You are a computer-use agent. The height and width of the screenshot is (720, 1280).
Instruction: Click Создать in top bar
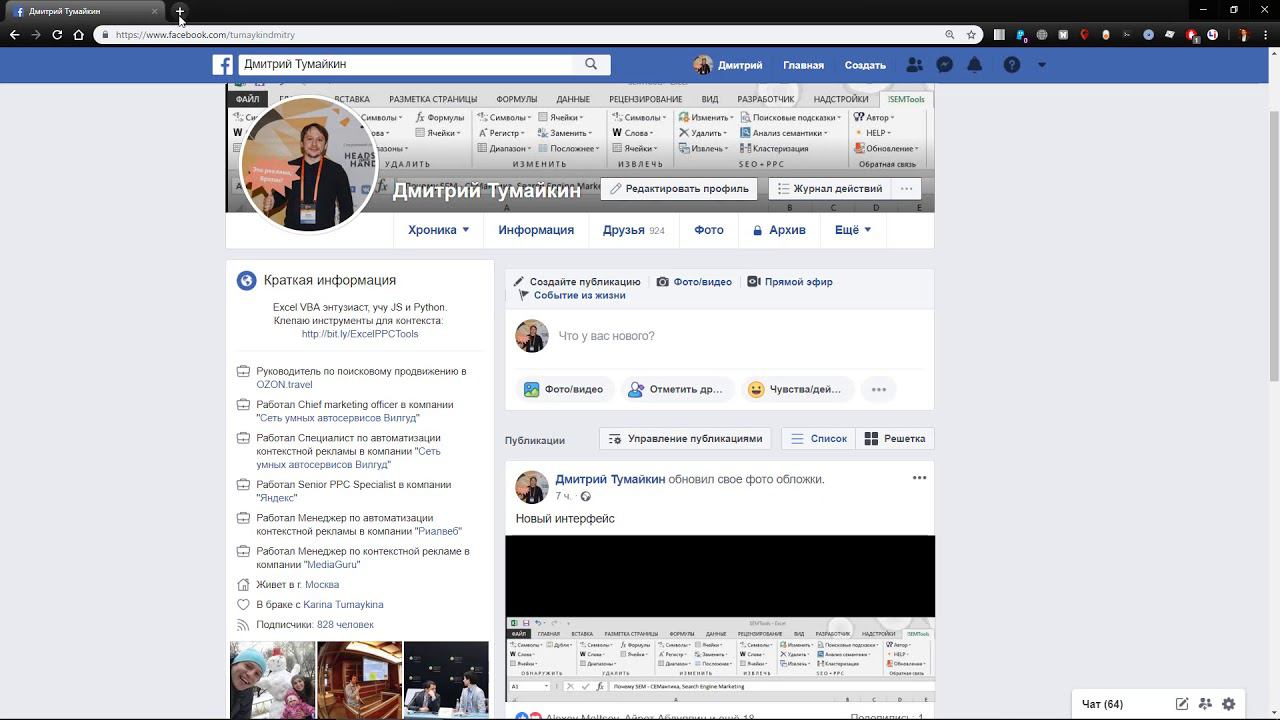(865, 65)
